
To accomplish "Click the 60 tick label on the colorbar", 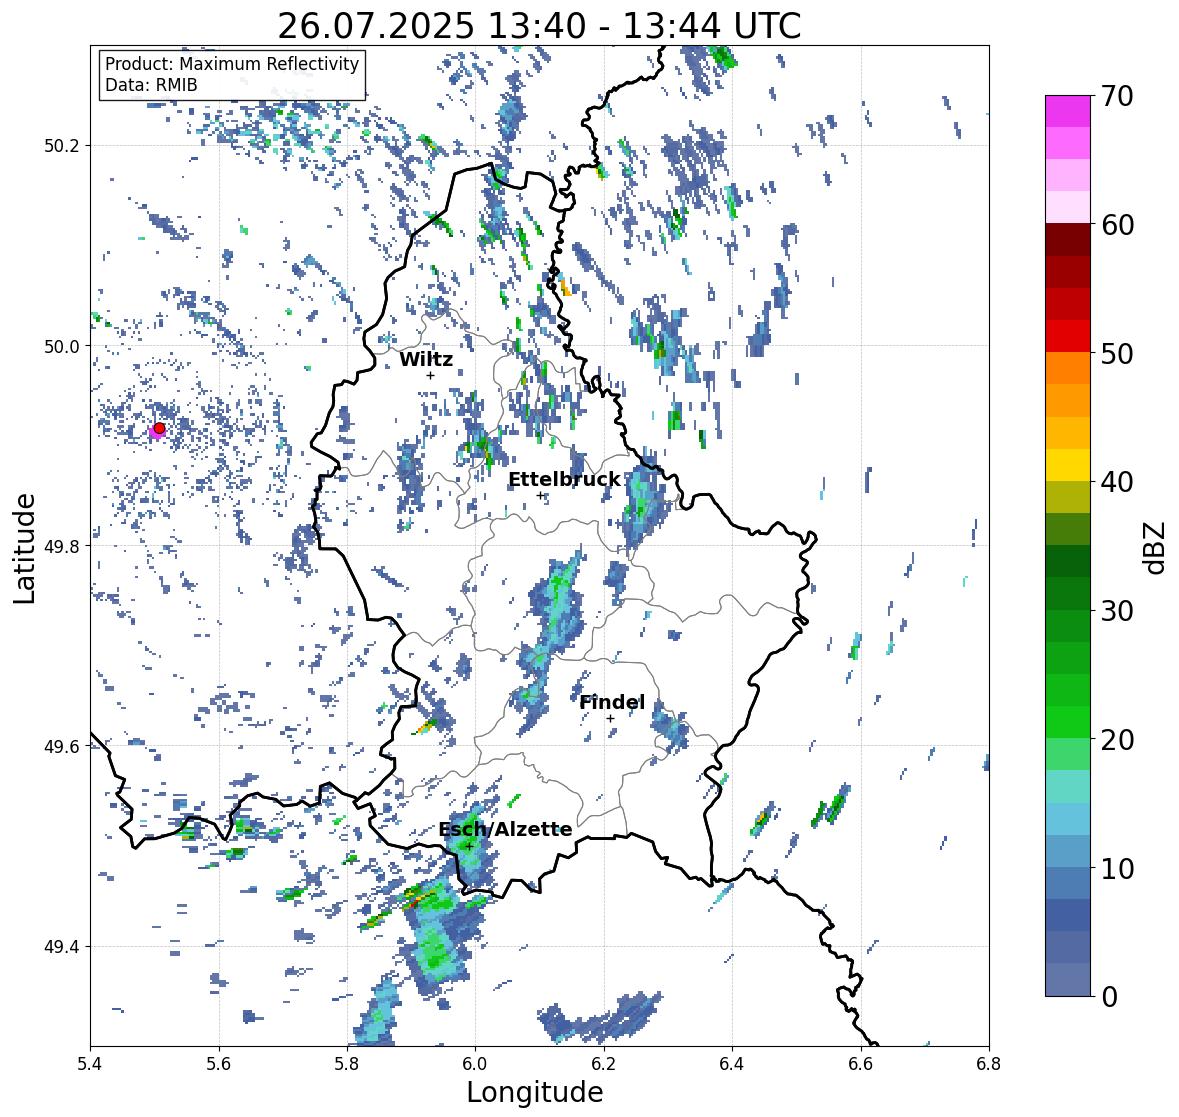I will (1117, 225).
